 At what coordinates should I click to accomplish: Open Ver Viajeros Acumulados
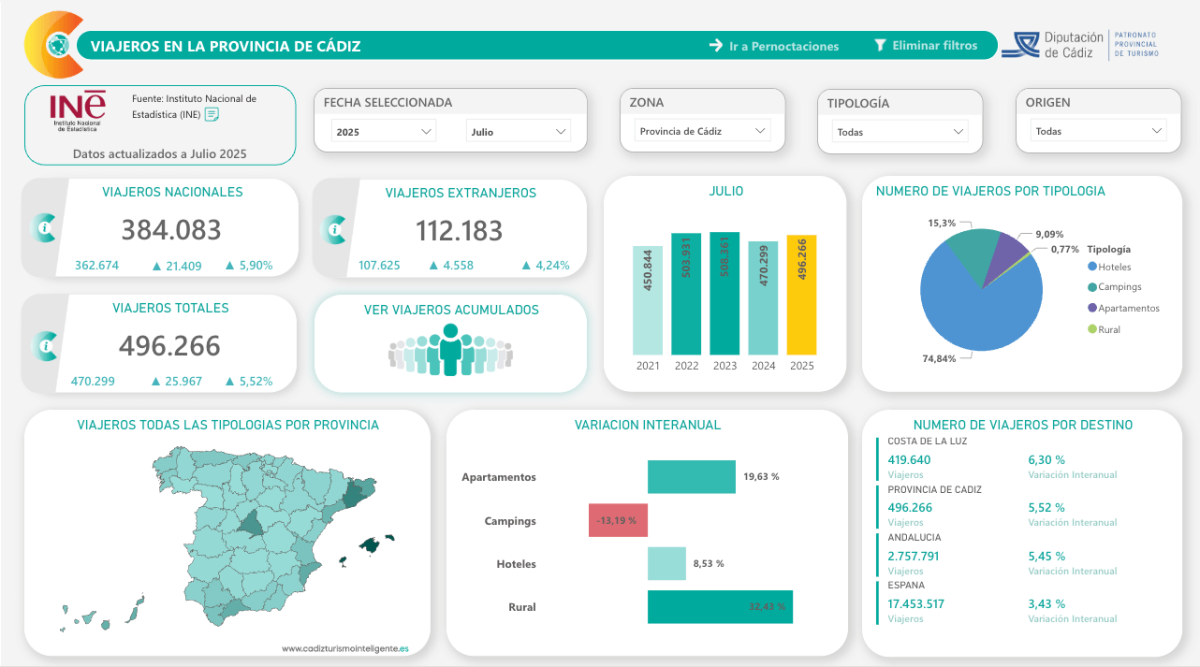coord(450,310)
